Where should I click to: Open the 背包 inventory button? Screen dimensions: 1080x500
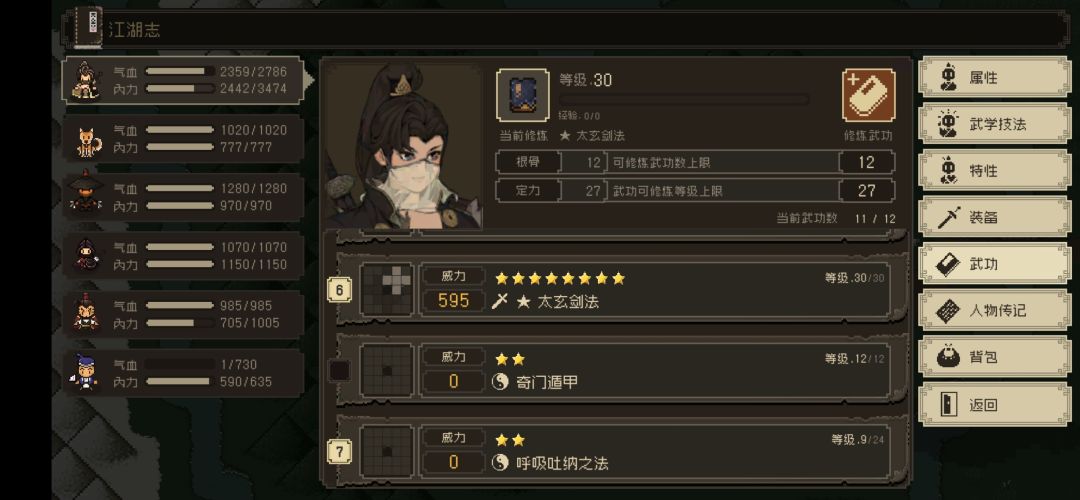[x=995, y=357]
